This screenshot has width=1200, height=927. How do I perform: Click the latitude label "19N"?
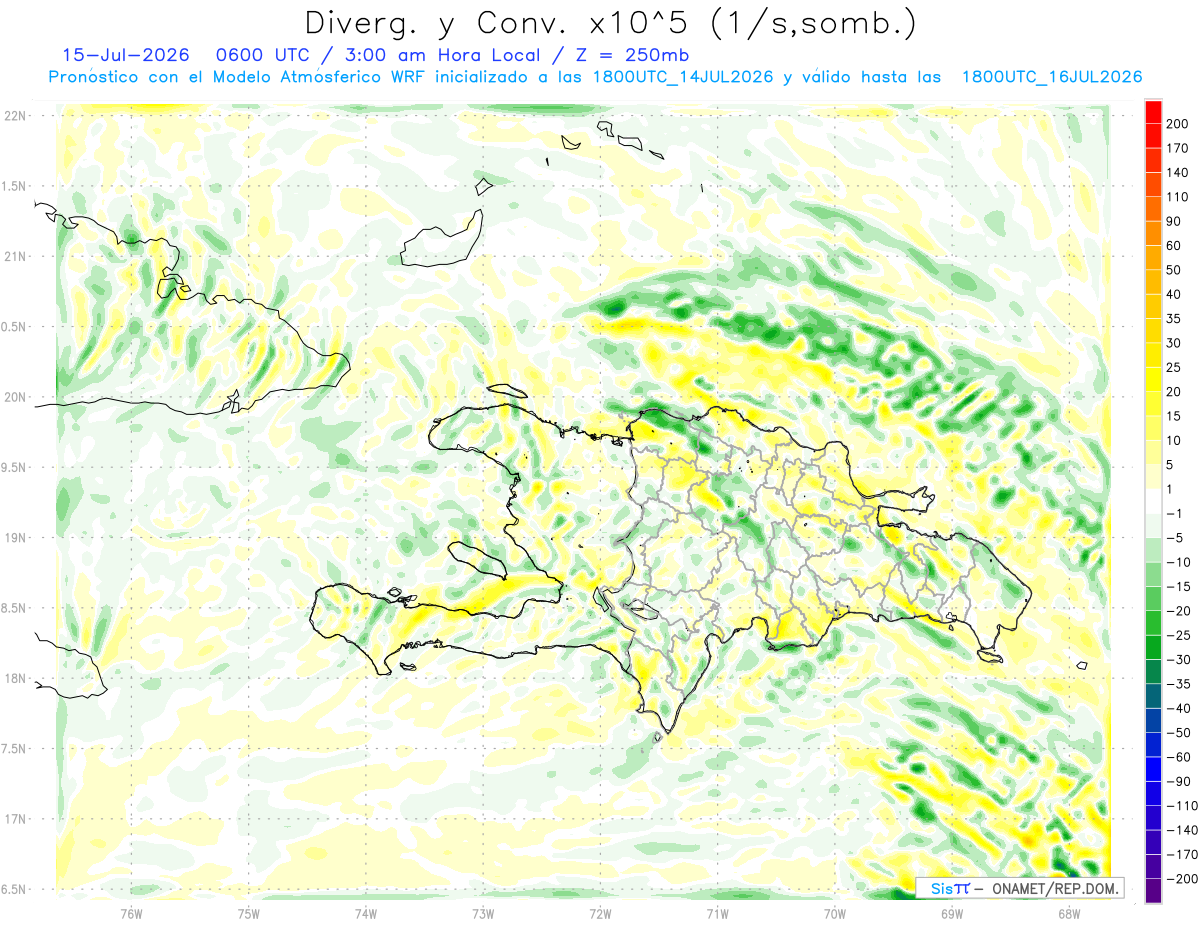pos(15,537)
